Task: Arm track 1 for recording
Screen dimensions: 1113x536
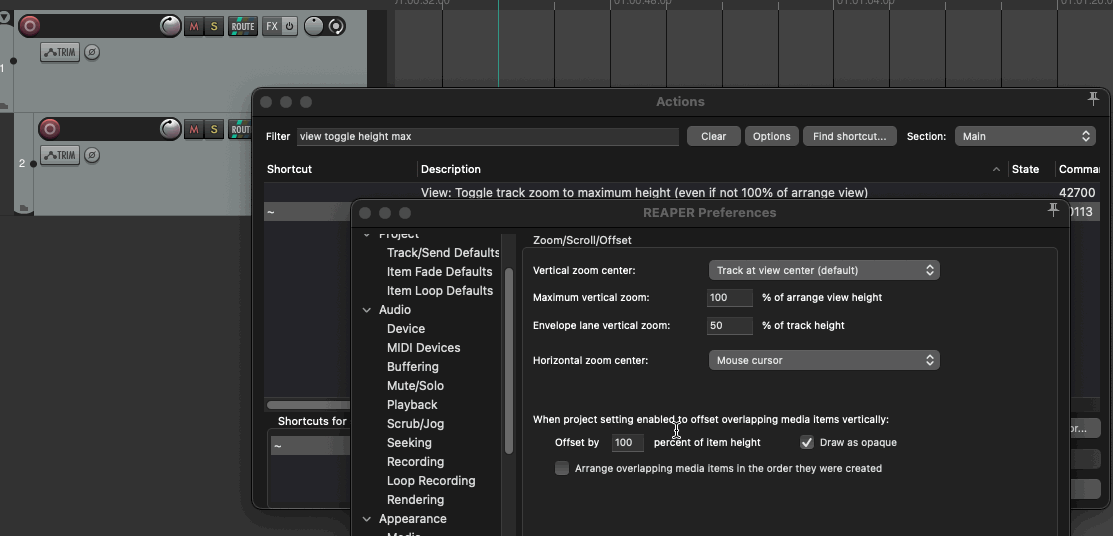Action: pos(29,26)
